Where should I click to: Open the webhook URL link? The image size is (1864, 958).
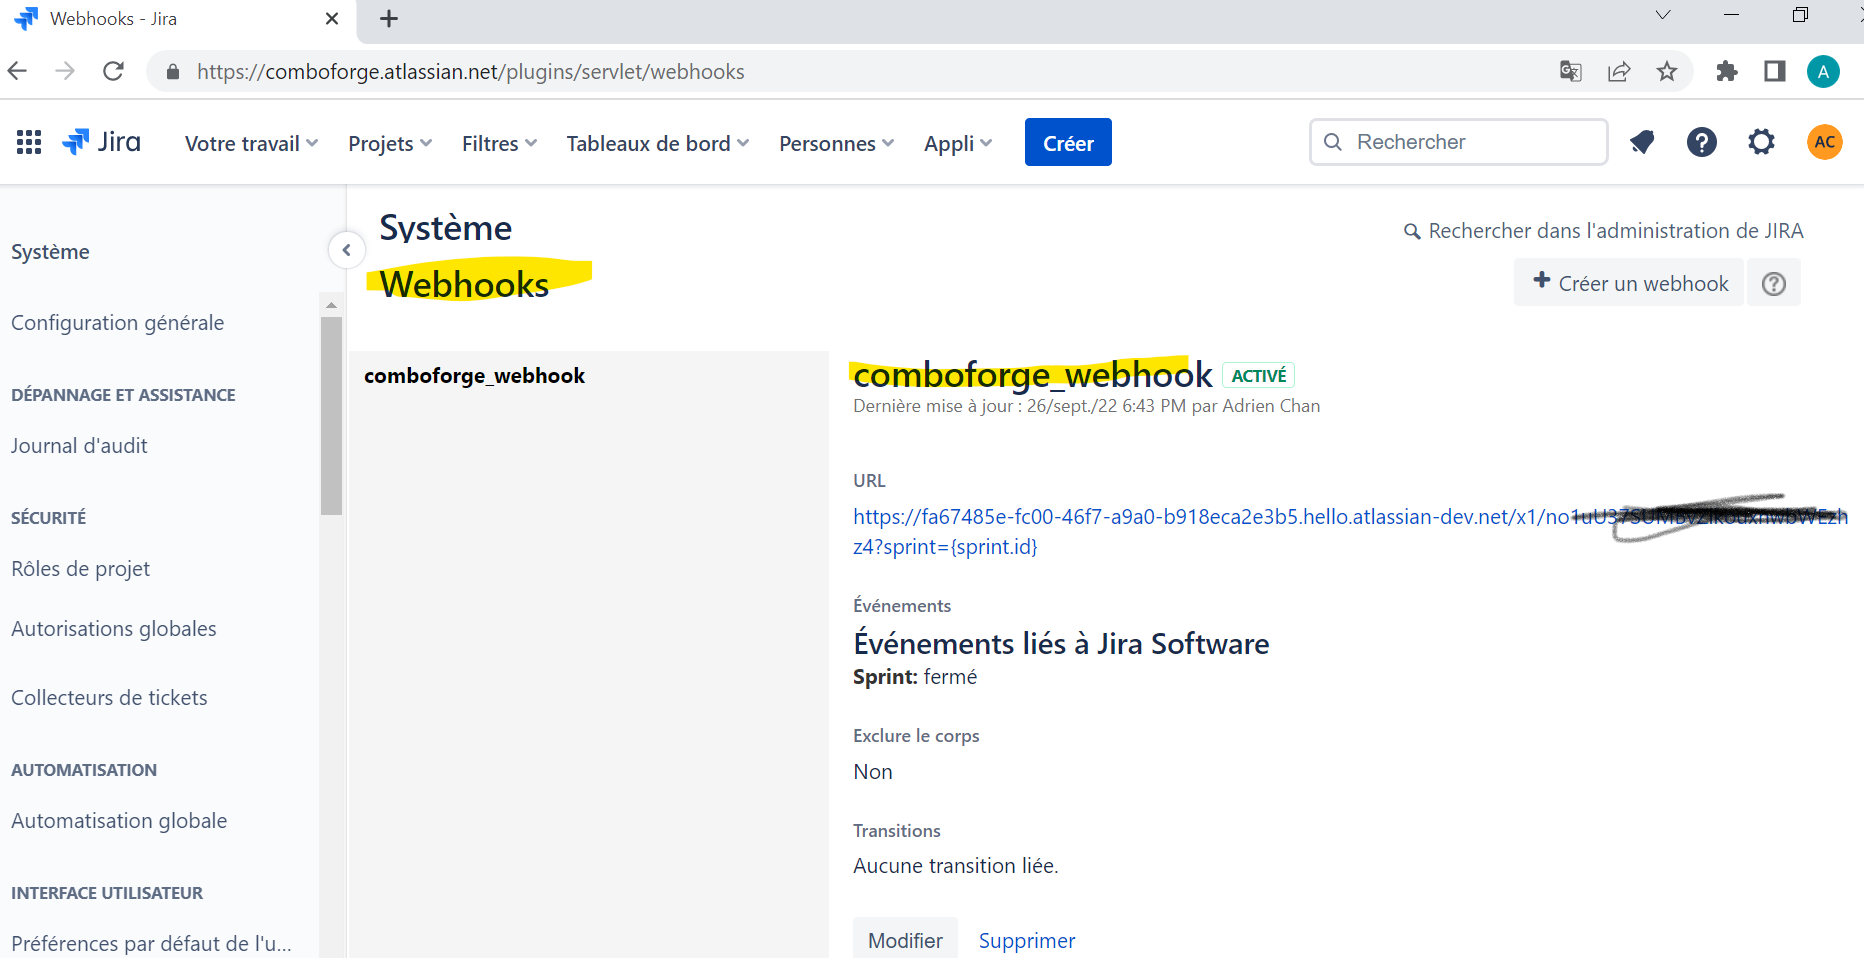[1350, 531]
